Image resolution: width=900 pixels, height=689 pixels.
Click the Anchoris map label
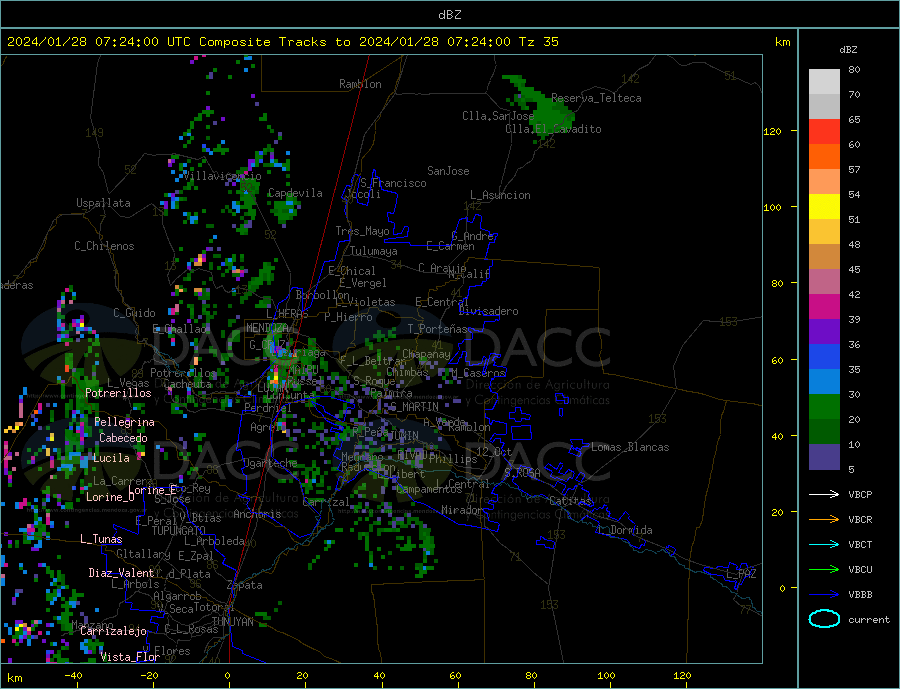click(x=257, y=514)
